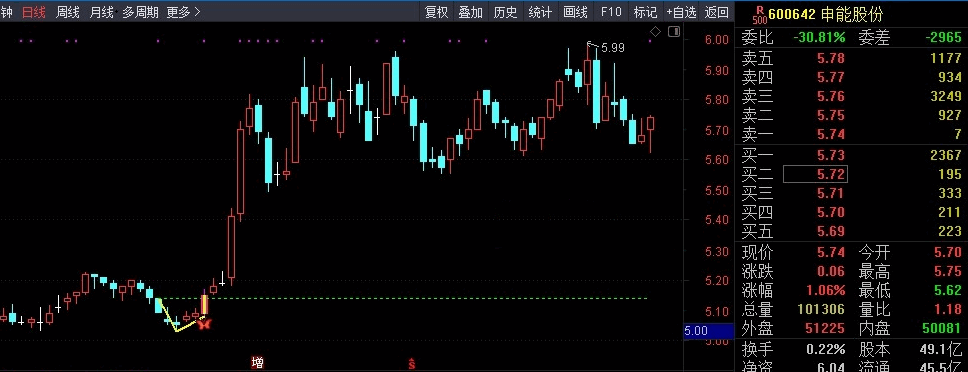Select 买三 price 5.71

click(830, 193)
